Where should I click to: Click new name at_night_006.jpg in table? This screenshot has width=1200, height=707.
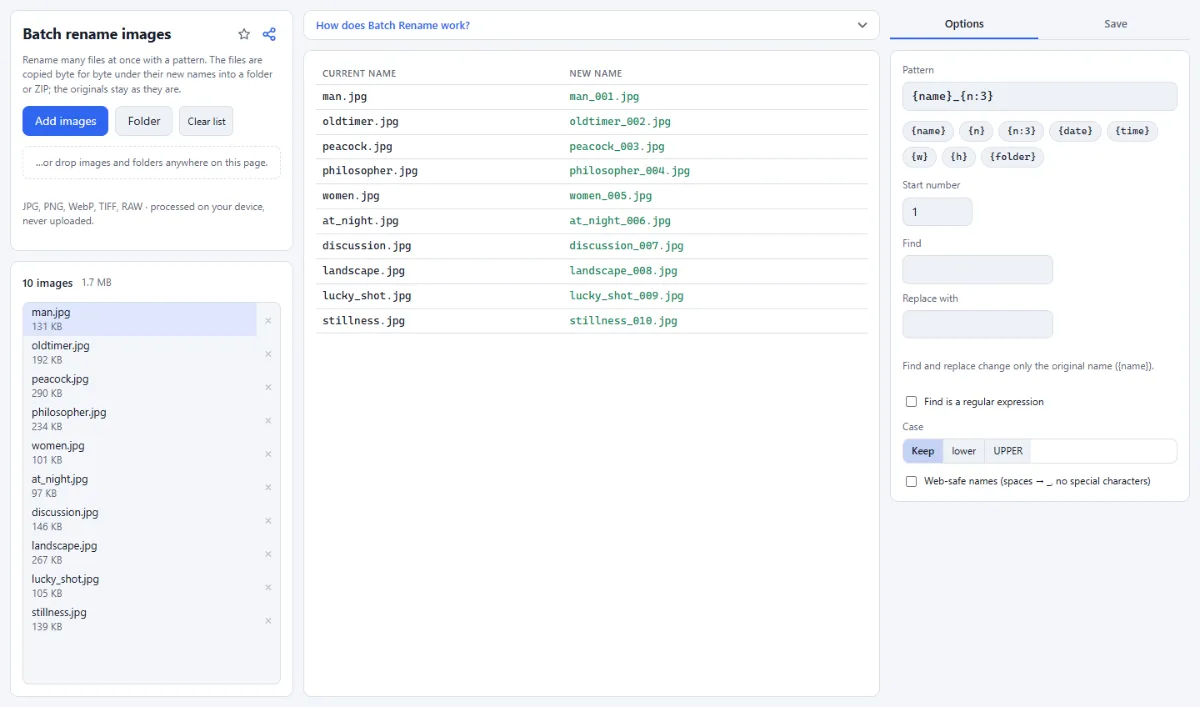click(x=620, y=221)
